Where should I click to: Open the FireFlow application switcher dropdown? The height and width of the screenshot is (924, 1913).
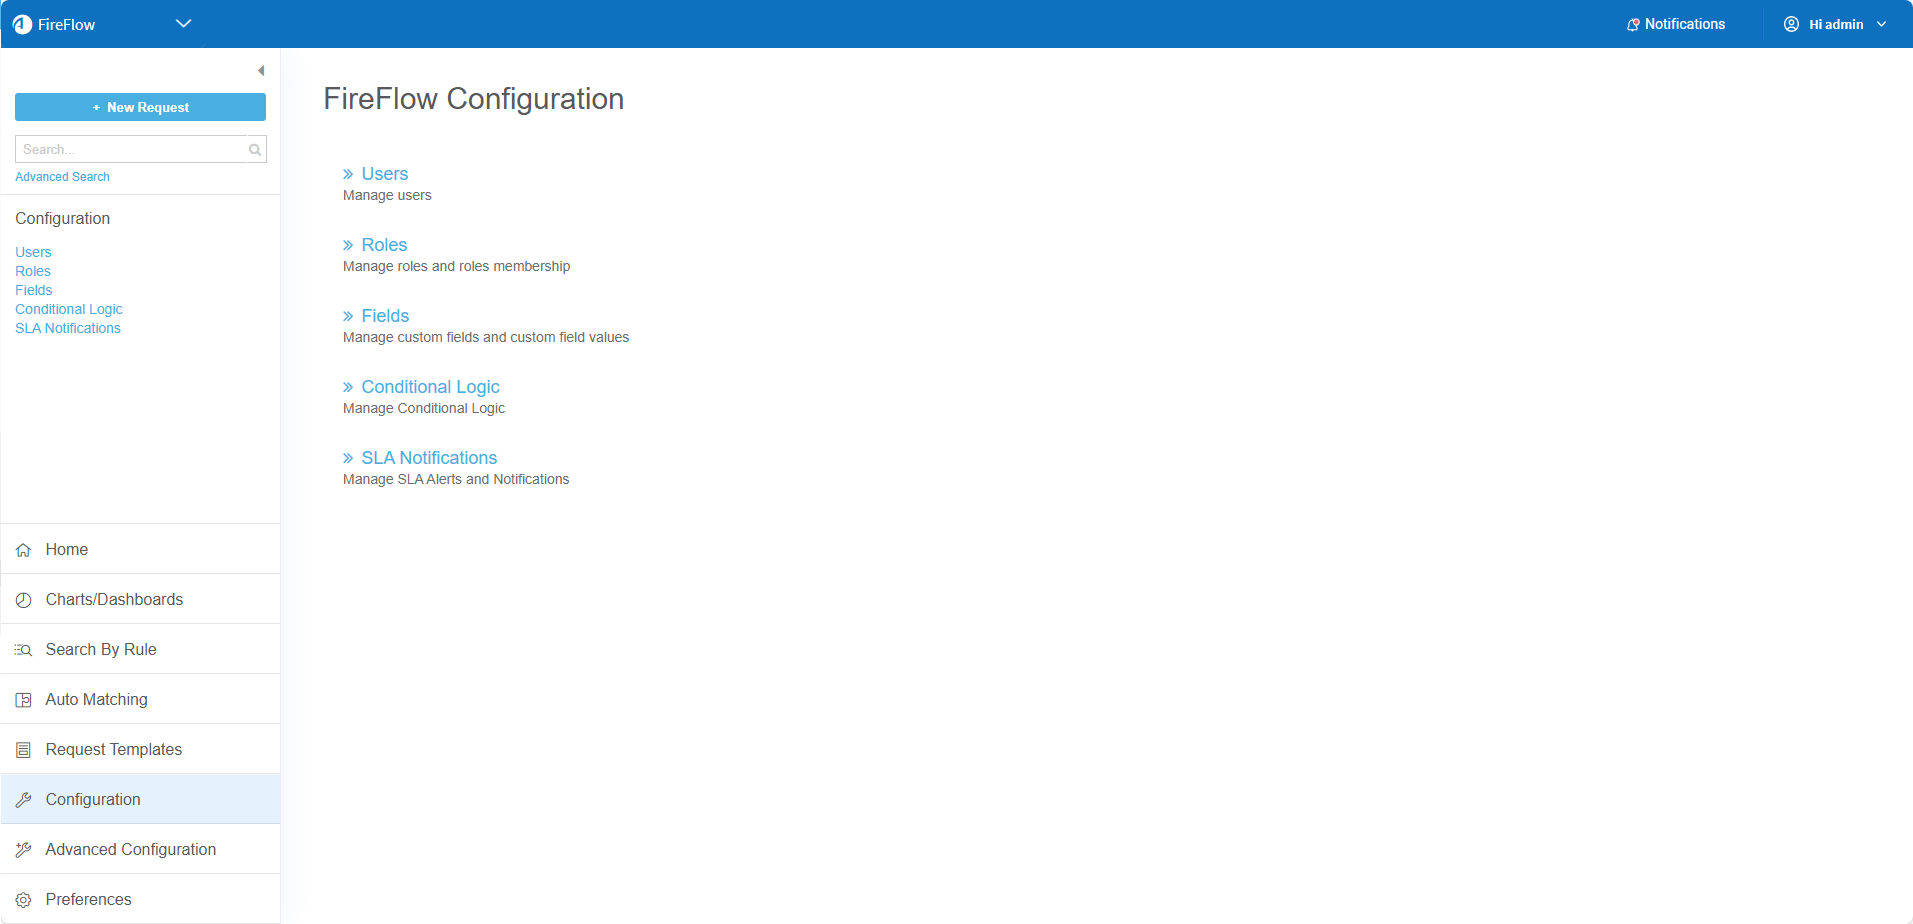coord(183,24)
